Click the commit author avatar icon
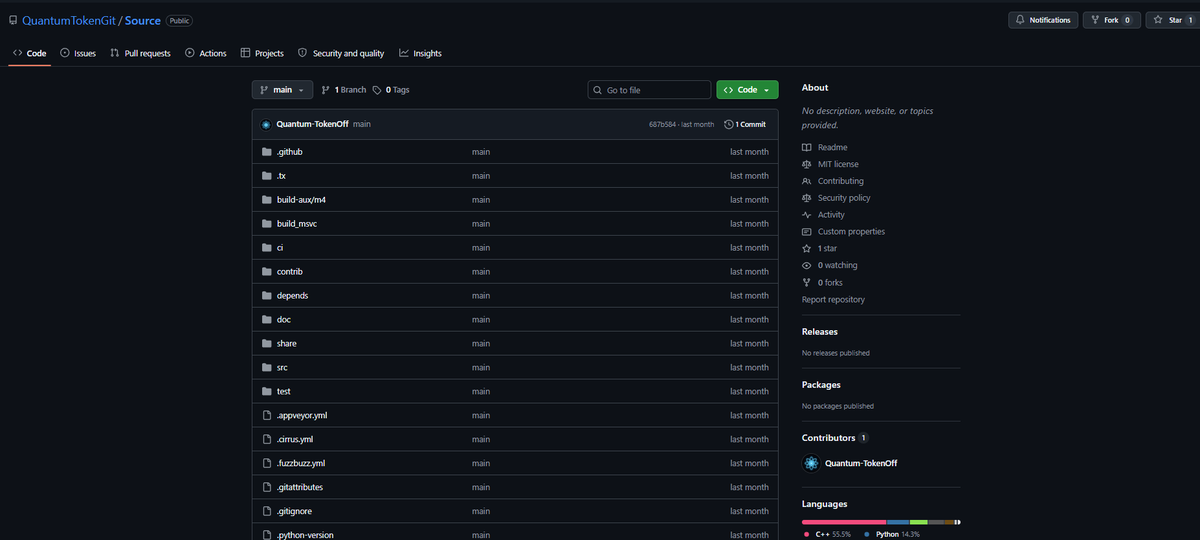 tap(266, 124)
